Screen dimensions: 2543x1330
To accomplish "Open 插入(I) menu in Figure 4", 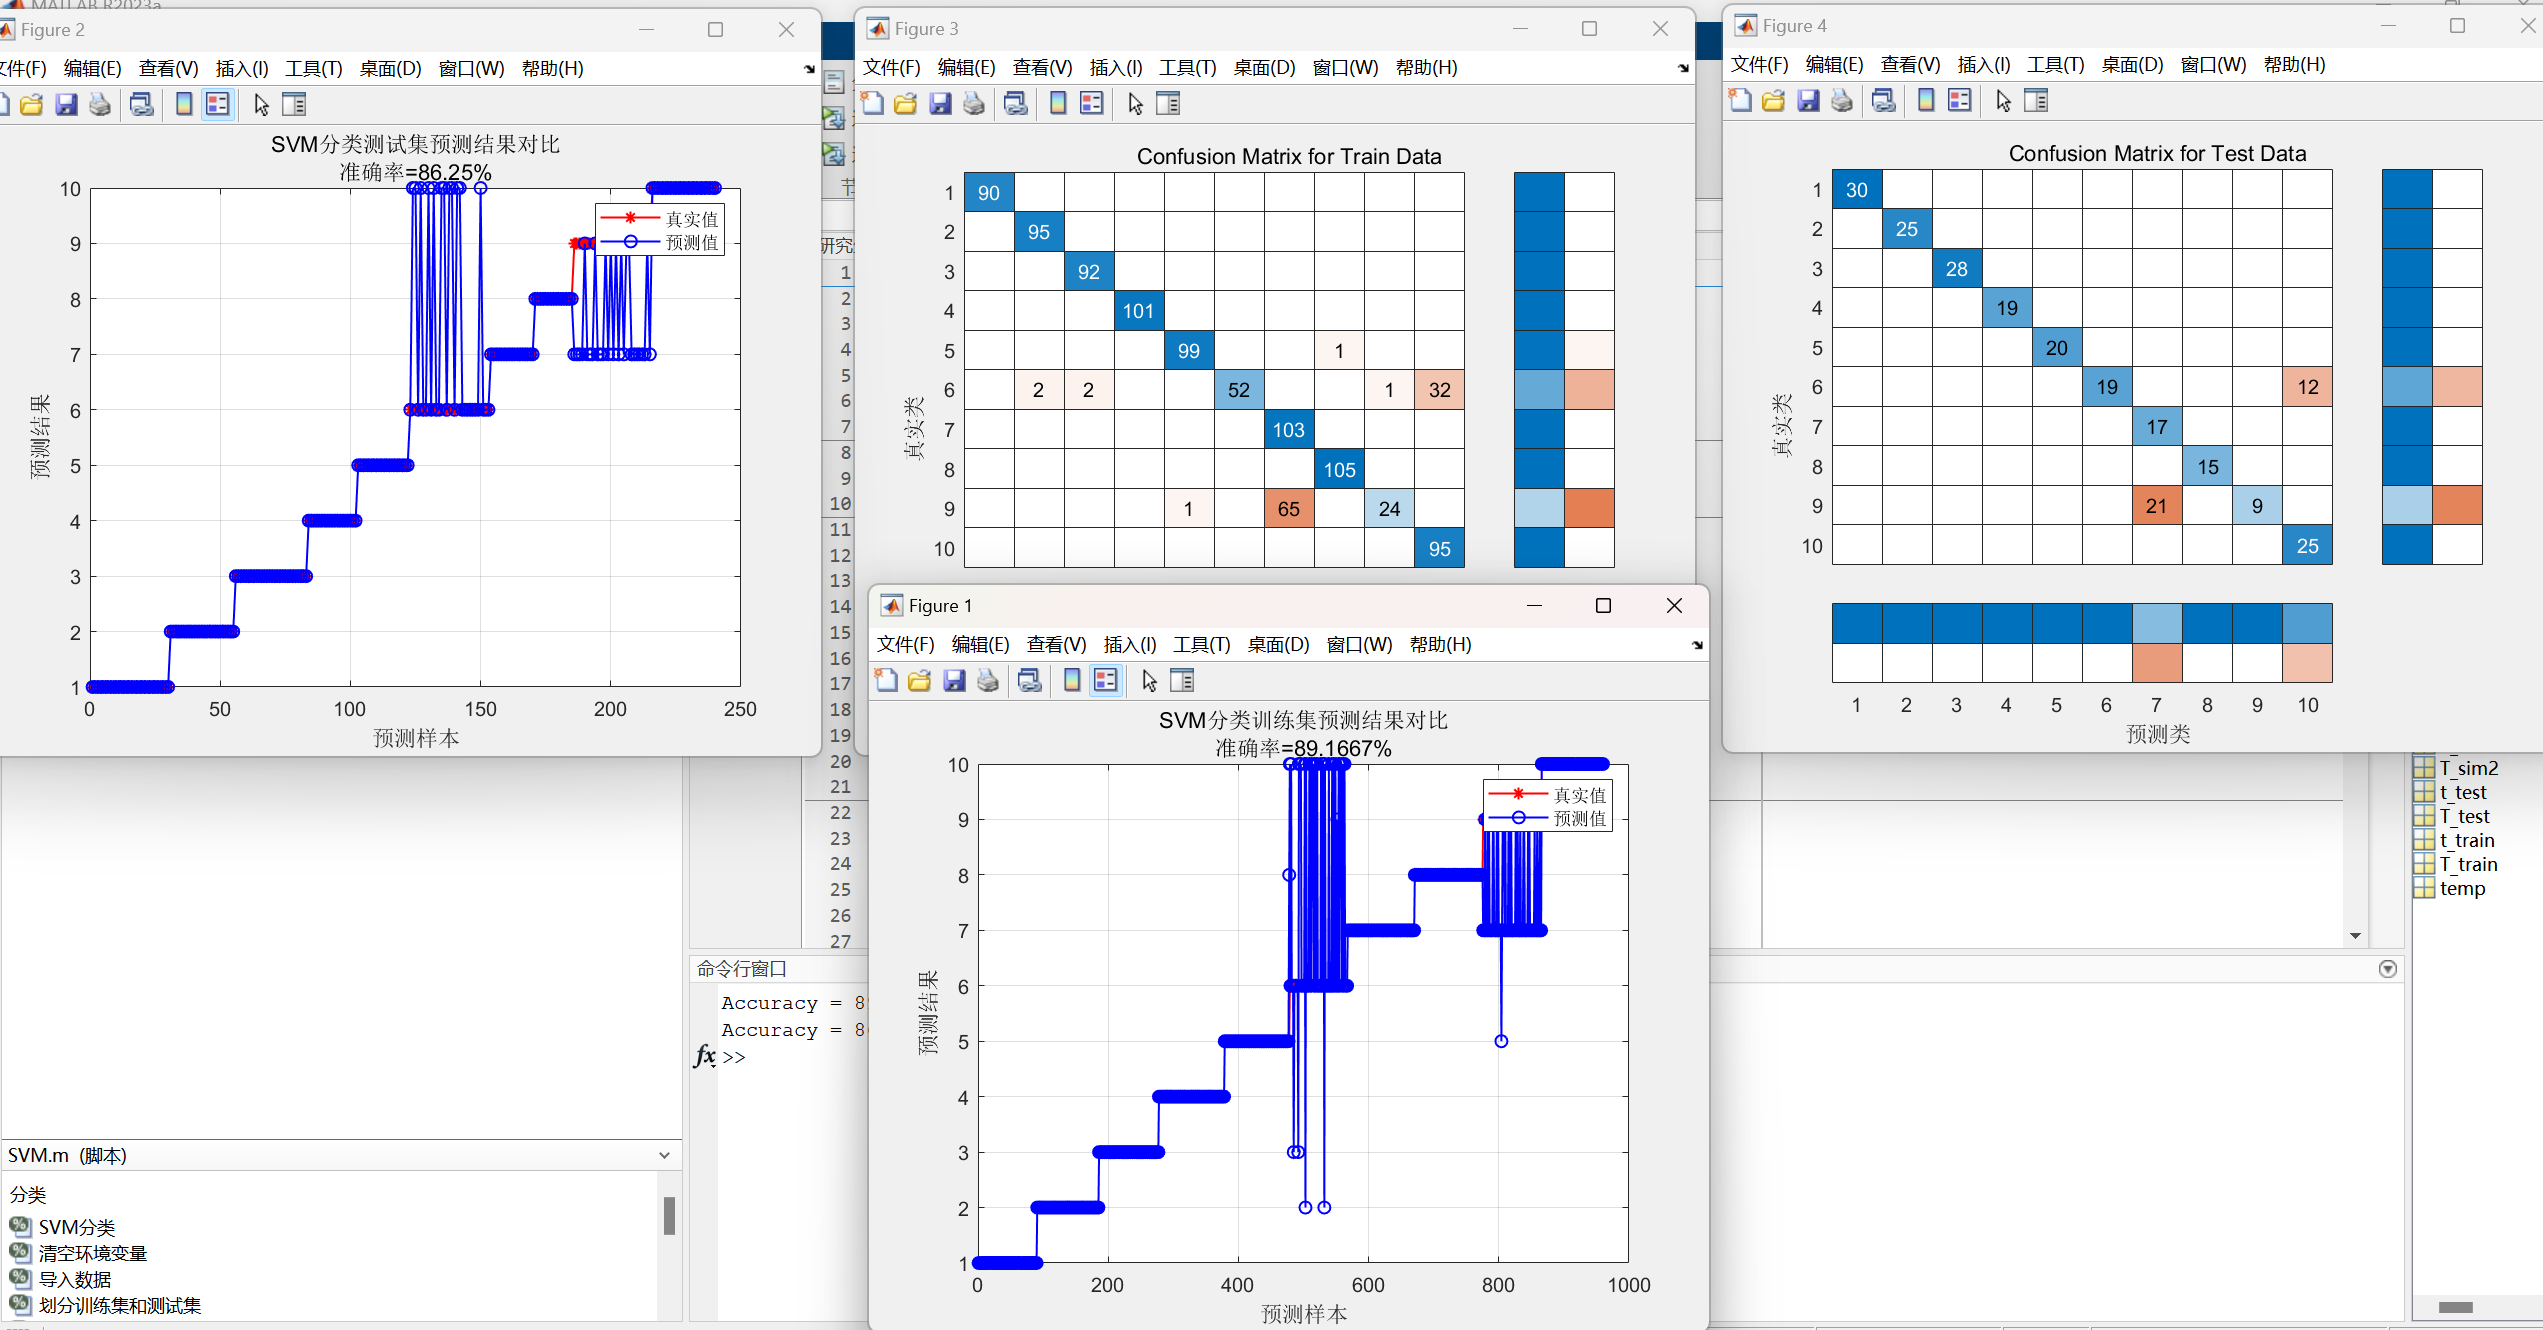I will (1982, 65).
